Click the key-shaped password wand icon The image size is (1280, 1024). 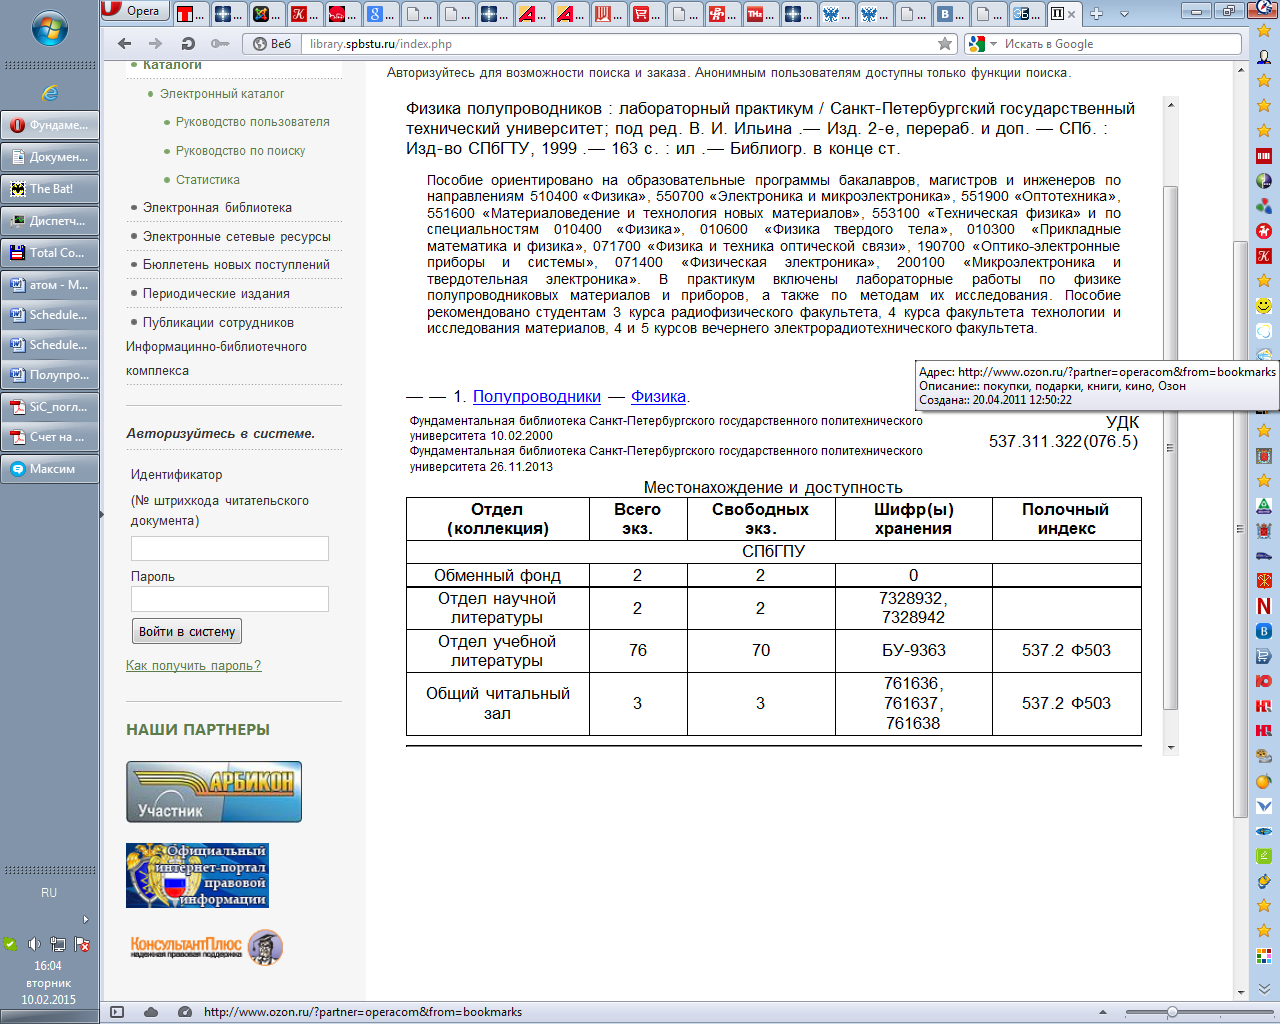220,43
